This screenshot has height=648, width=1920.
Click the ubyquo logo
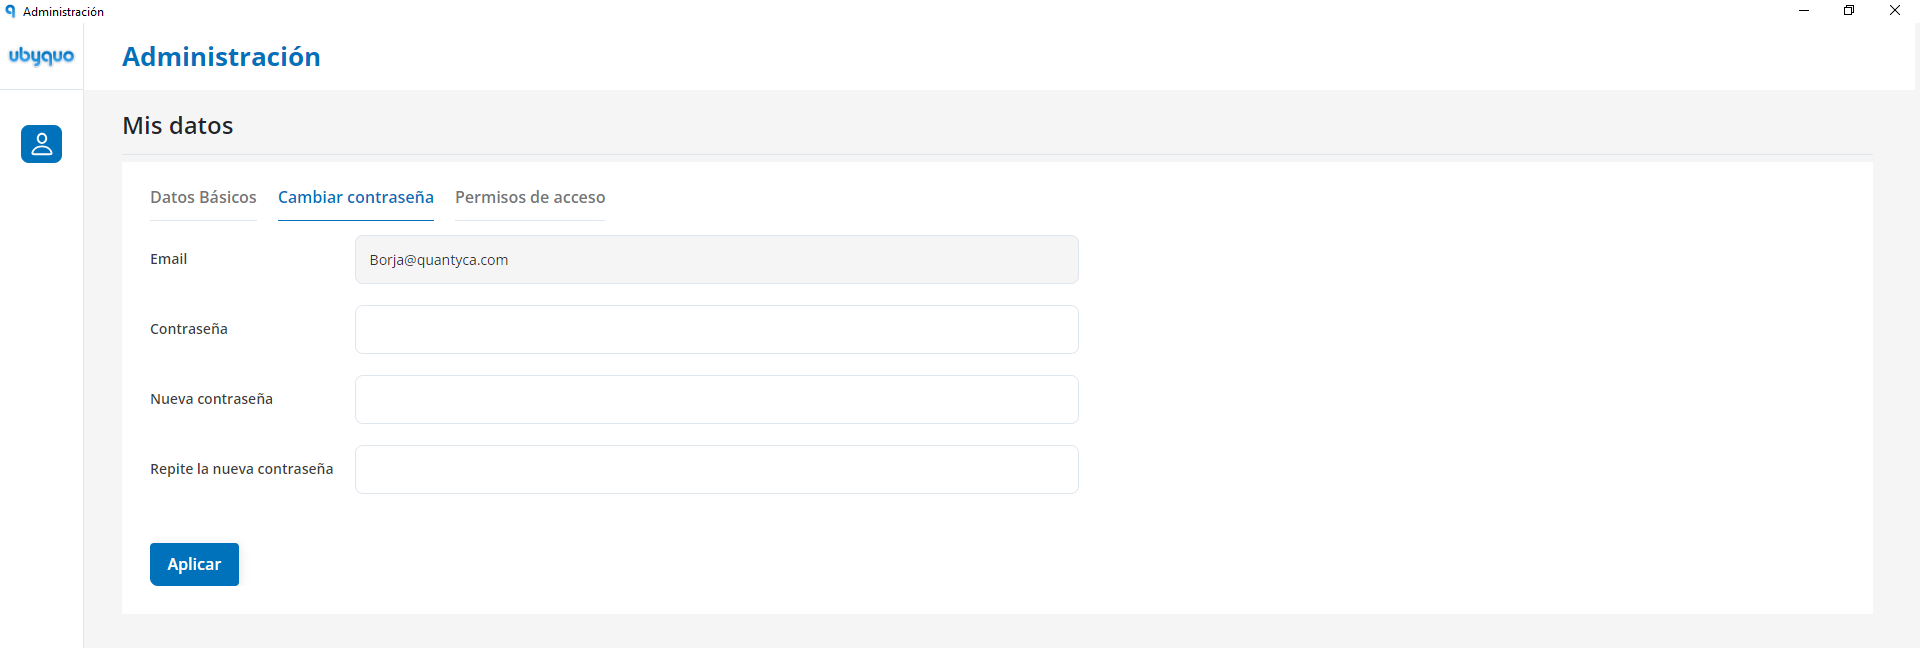coord(41,56)
